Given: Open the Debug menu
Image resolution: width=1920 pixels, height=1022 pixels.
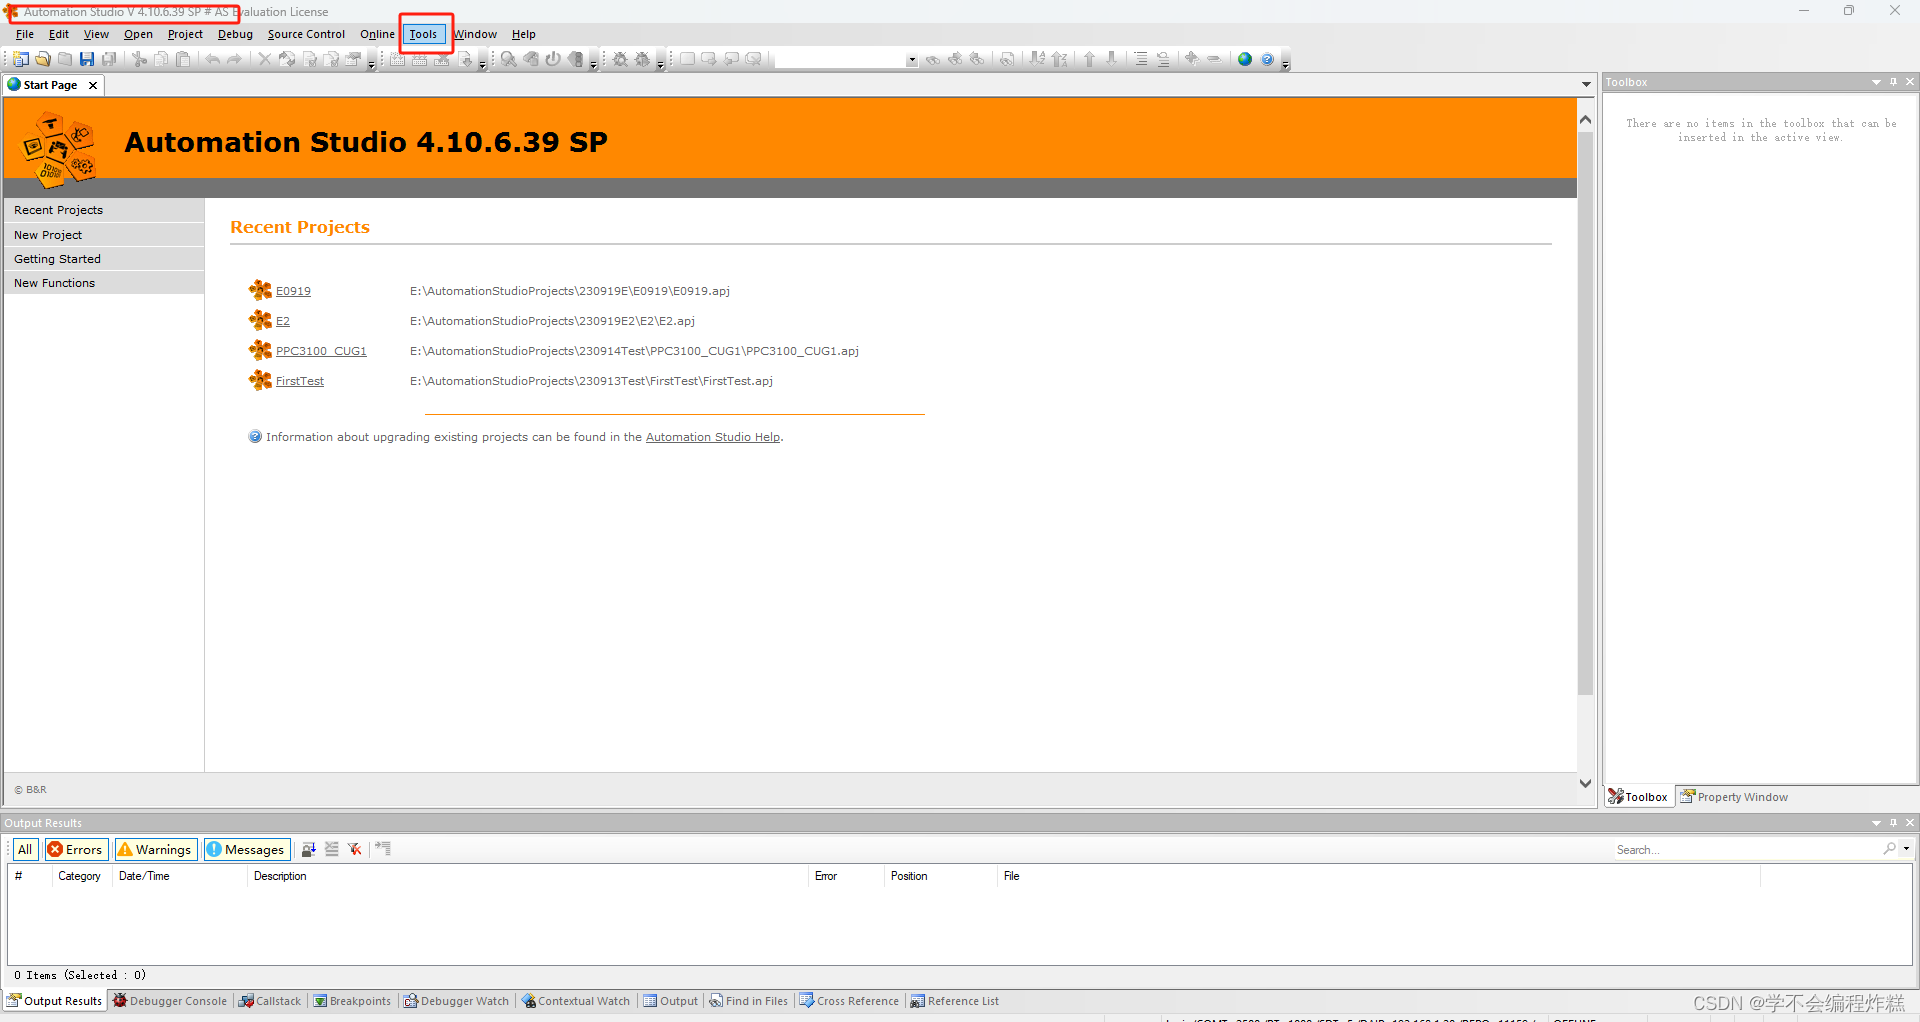Looking at the screenshot, I should (235, 34).
